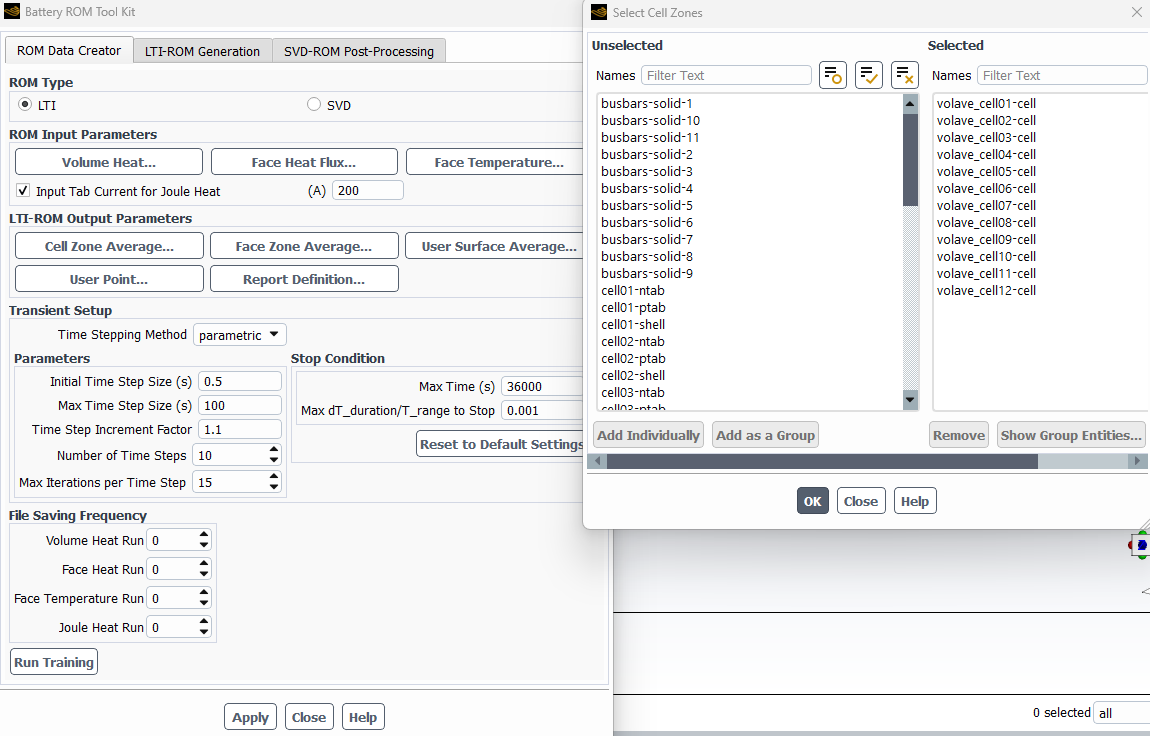
Task: Select the SVD ROM type option
Action: point(314,105)
